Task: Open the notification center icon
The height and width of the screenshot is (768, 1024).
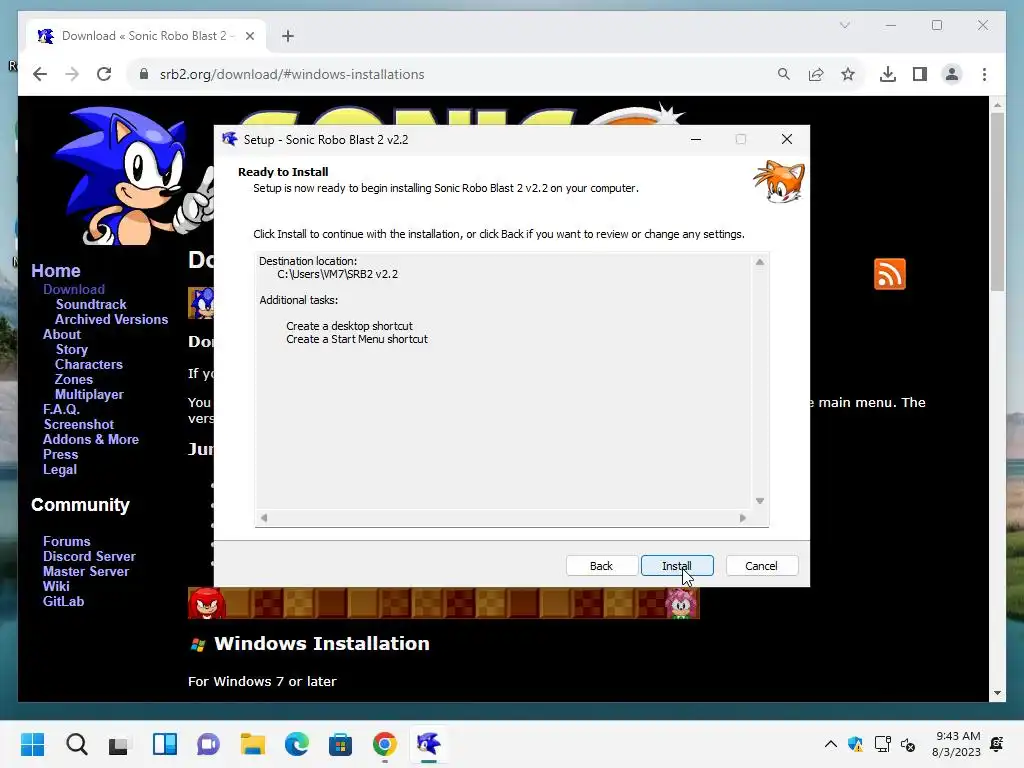Action: (x=997, y=744)
